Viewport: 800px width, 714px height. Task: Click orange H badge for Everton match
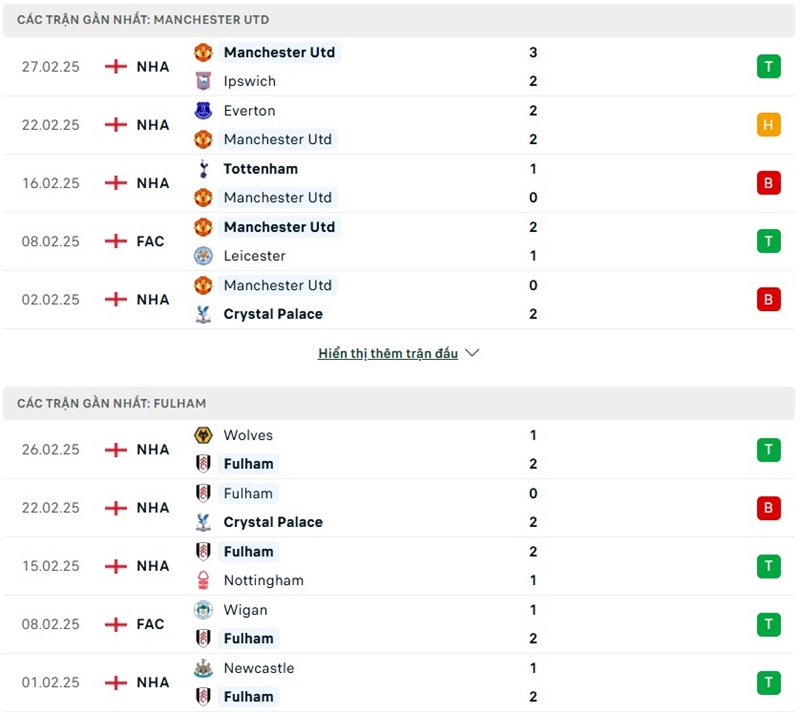tap(768, 125)
